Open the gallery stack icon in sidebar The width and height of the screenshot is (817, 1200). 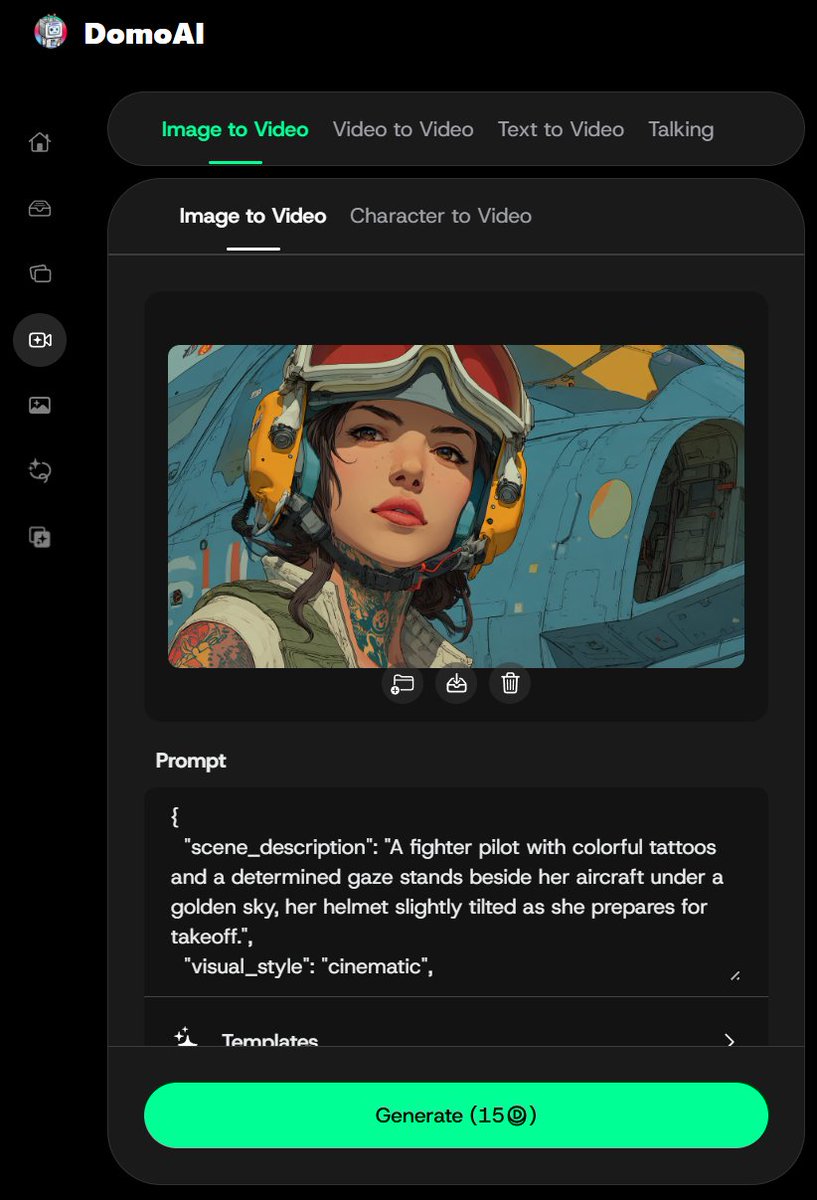(40, 273)
